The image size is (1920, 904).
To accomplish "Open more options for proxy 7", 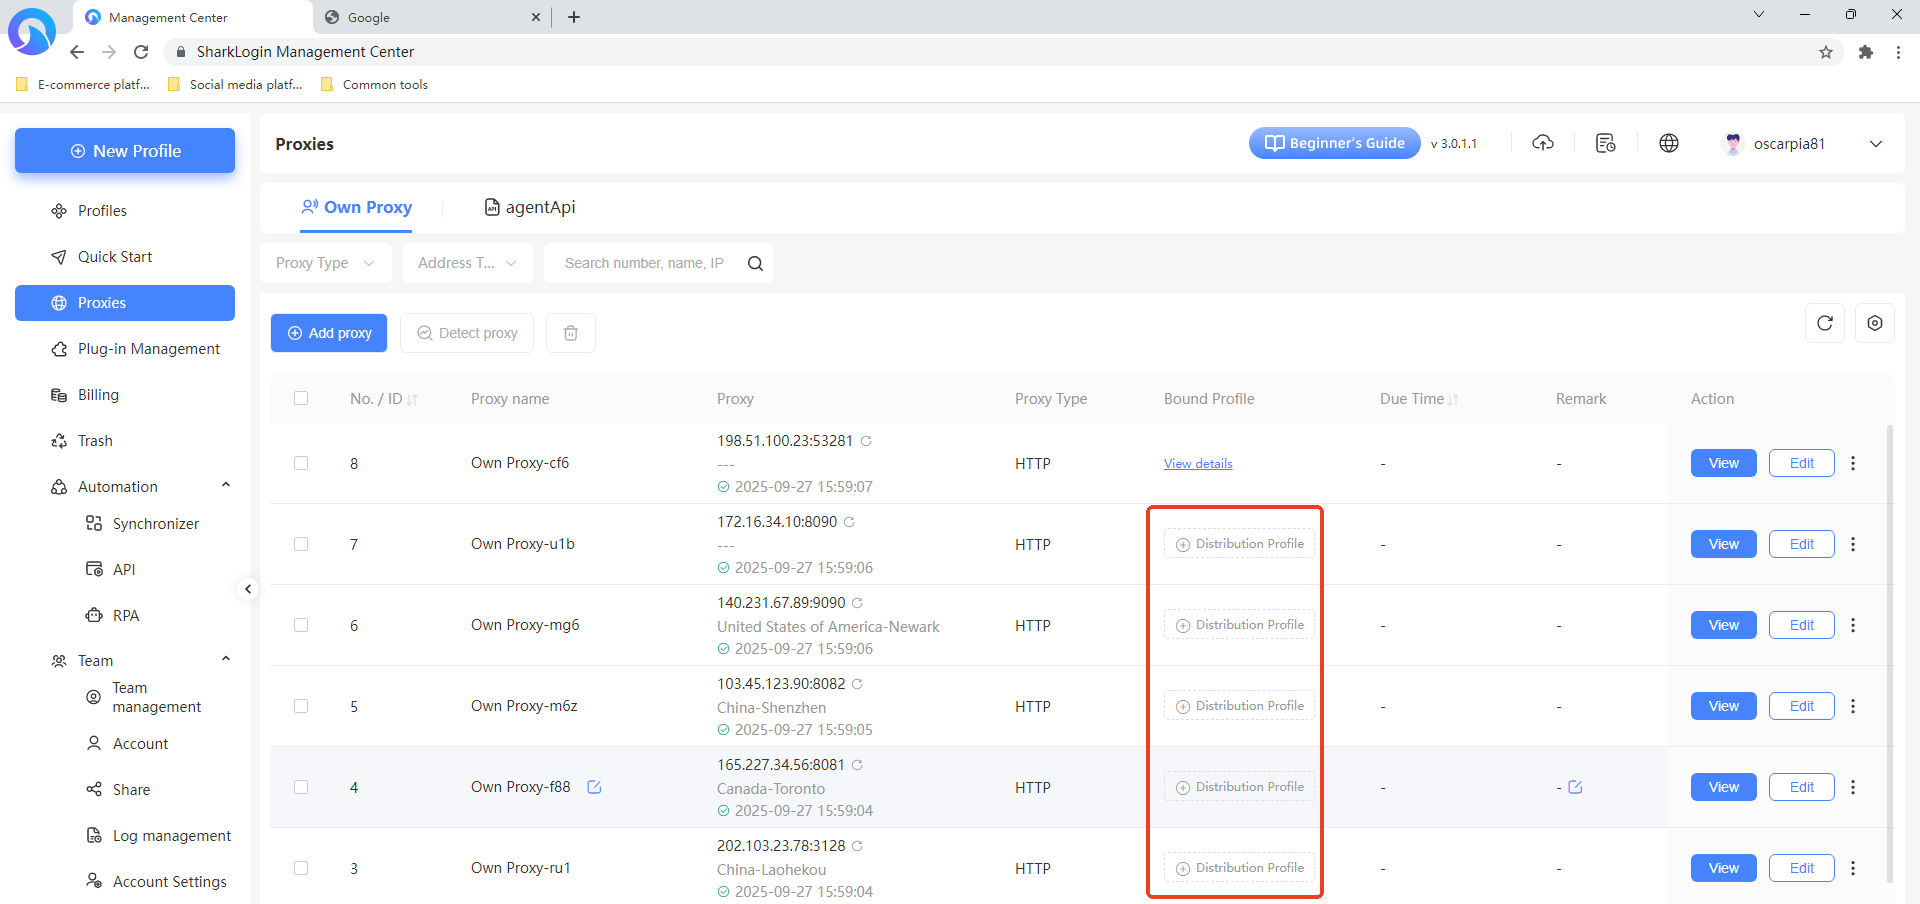I will coord(1853,544).
